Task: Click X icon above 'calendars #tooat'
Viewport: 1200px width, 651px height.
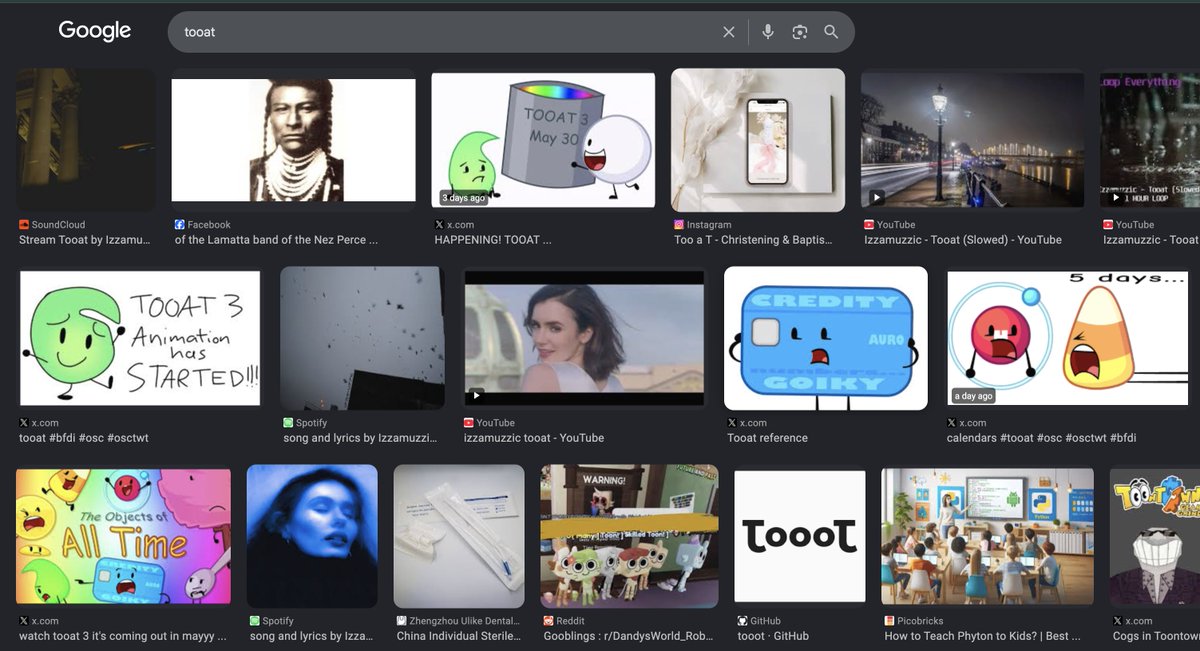Action: [x=952, y=423]
